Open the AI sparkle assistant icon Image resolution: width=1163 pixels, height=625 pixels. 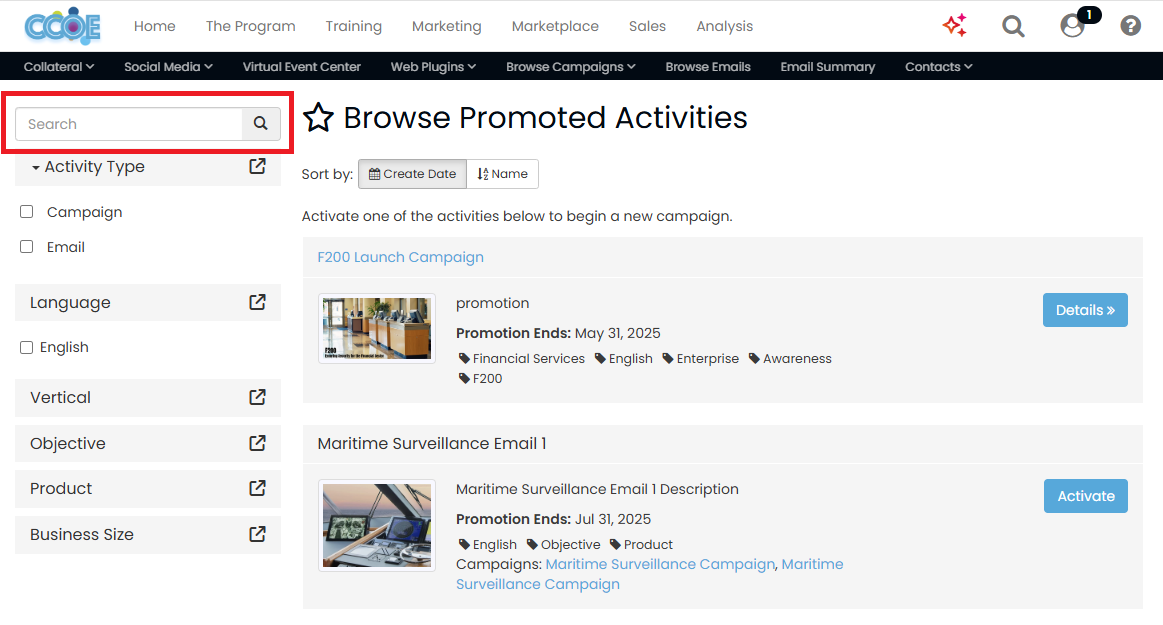[x=954, y=26]
